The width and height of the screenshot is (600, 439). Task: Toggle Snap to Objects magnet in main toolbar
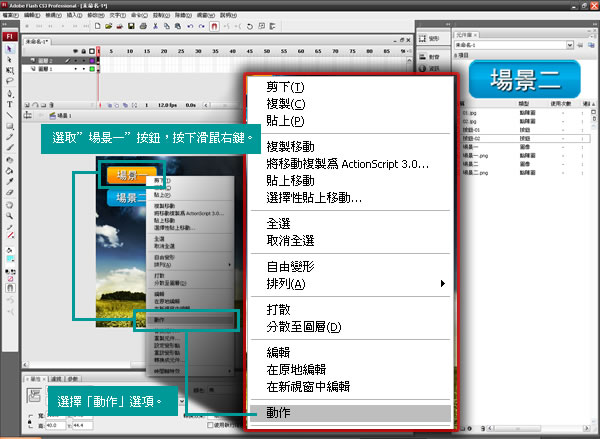214,26
